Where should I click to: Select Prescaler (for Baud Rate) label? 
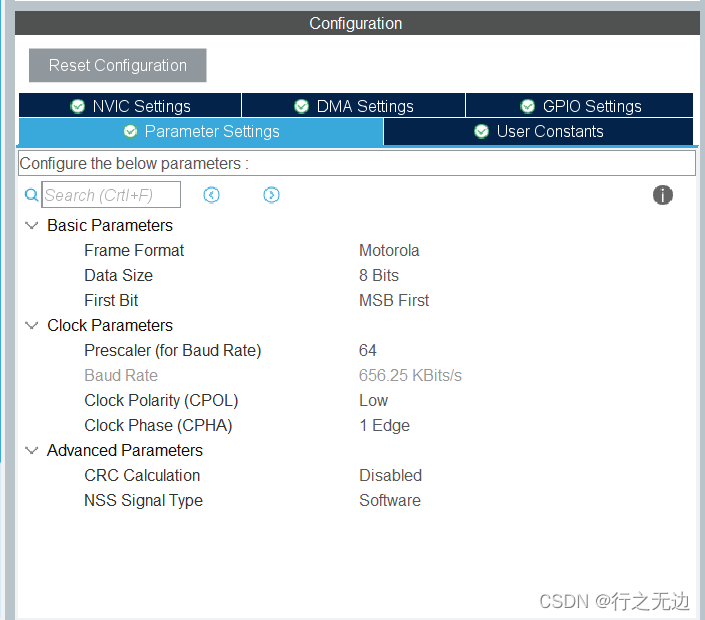click(173, 350)
